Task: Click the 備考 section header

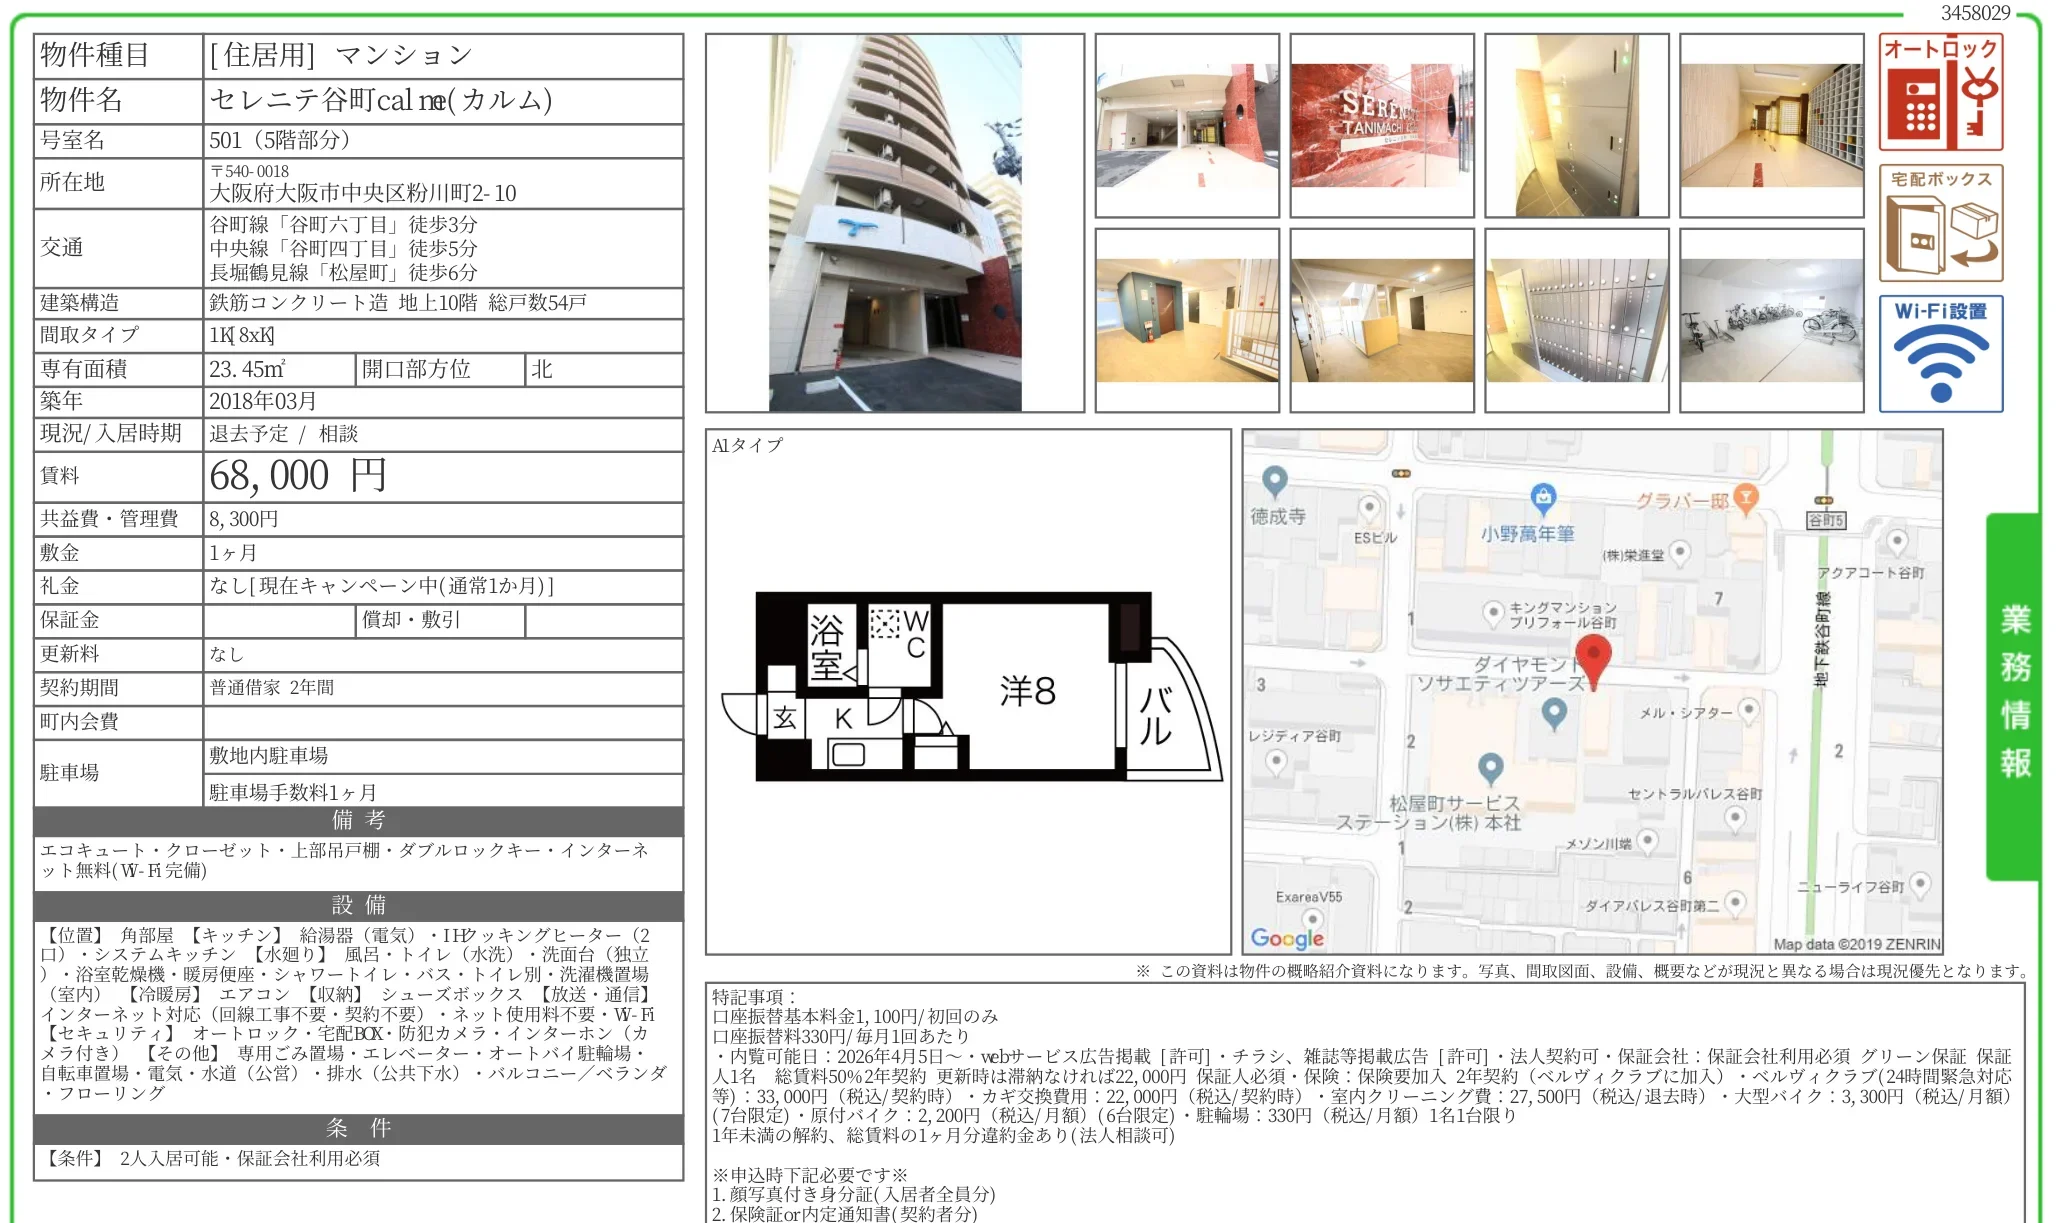Action: [358, 821]
